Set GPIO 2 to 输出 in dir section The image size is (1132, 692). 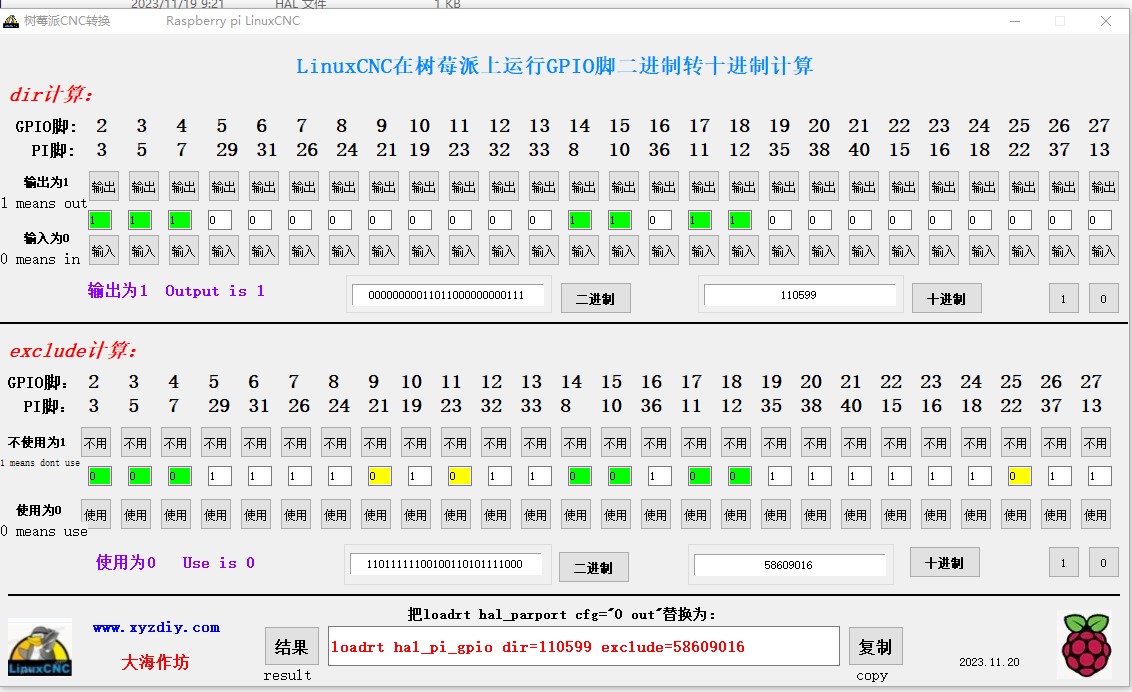pos(103,188)
